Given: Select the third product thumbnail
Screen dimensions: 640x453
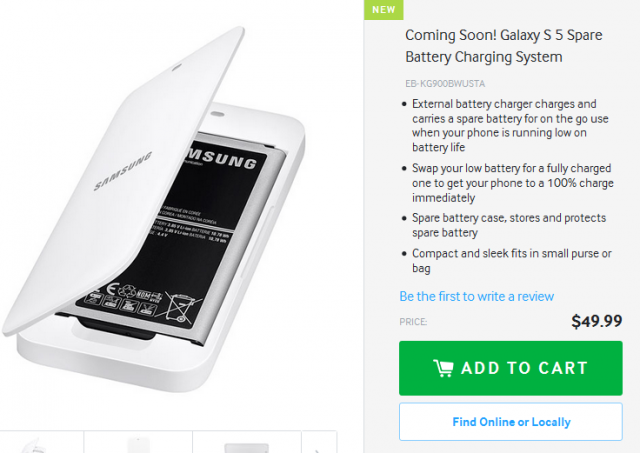Looking at the screenshot, I should tap(246, 445).
